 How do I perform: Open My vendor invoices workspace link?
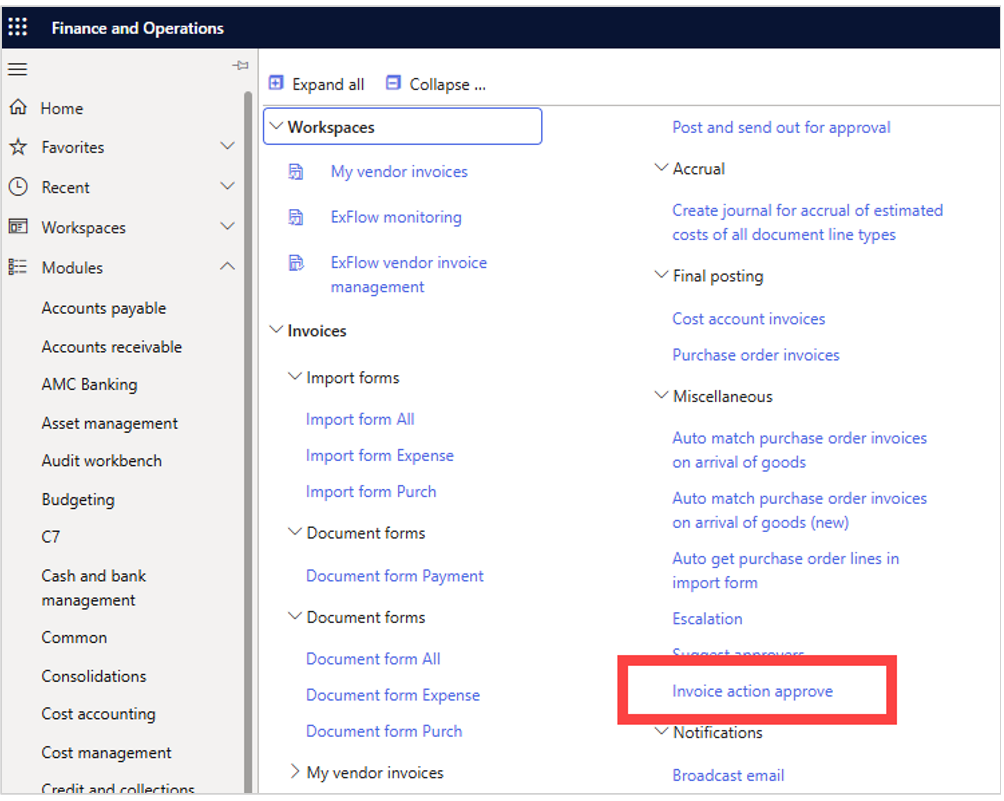coord(399,172)
